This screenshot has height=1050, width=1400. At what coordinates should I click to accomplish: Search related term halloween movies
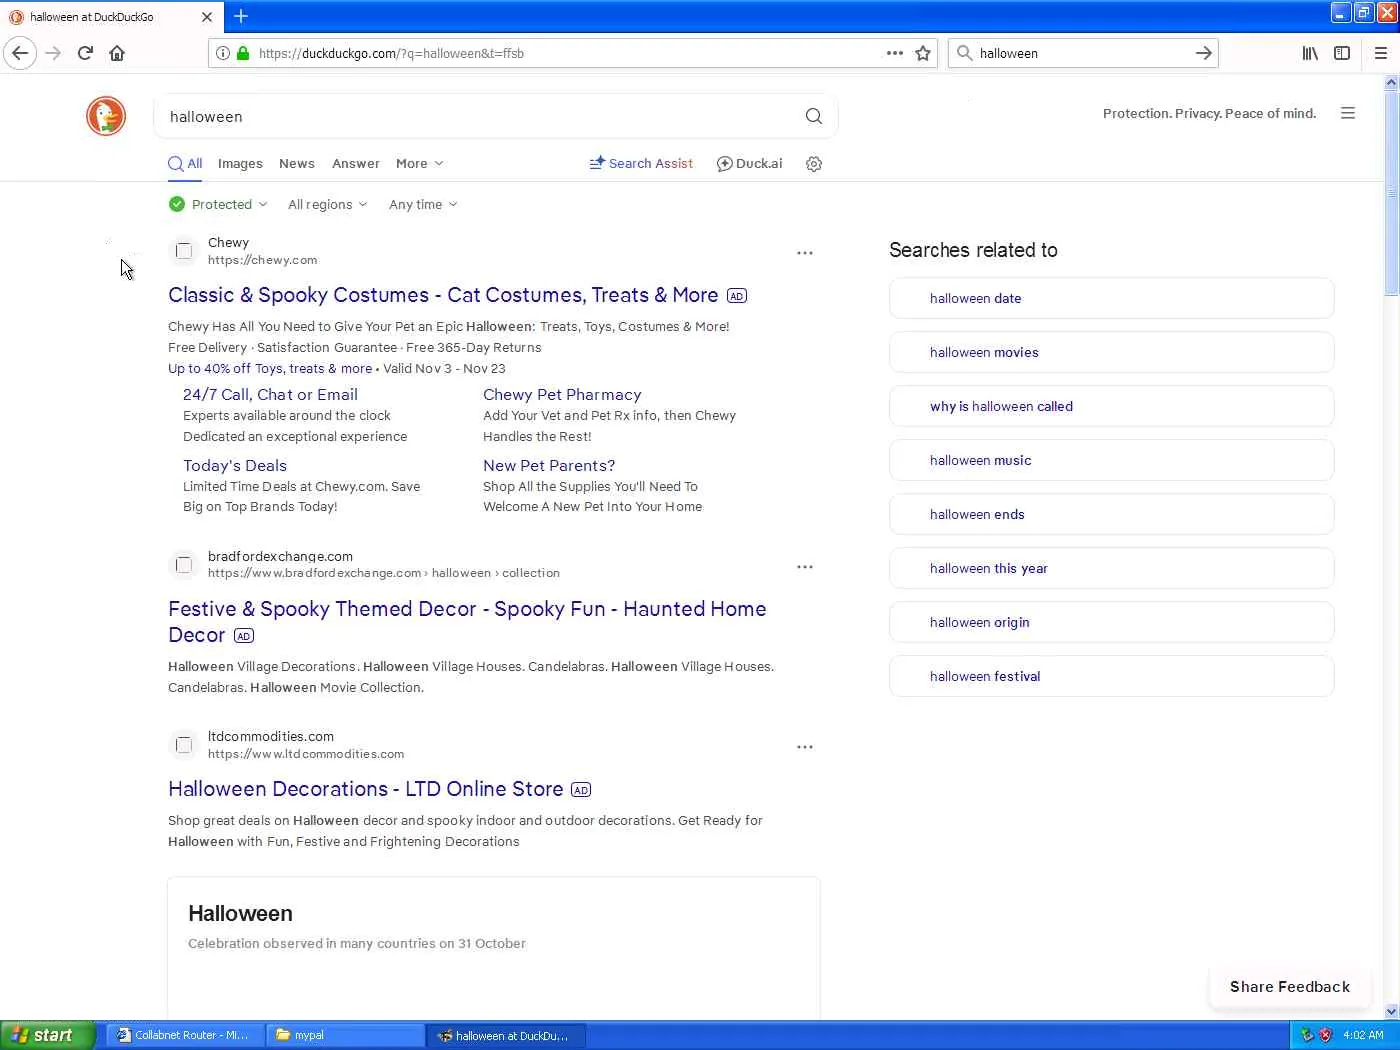click(x=1111, y=352)
